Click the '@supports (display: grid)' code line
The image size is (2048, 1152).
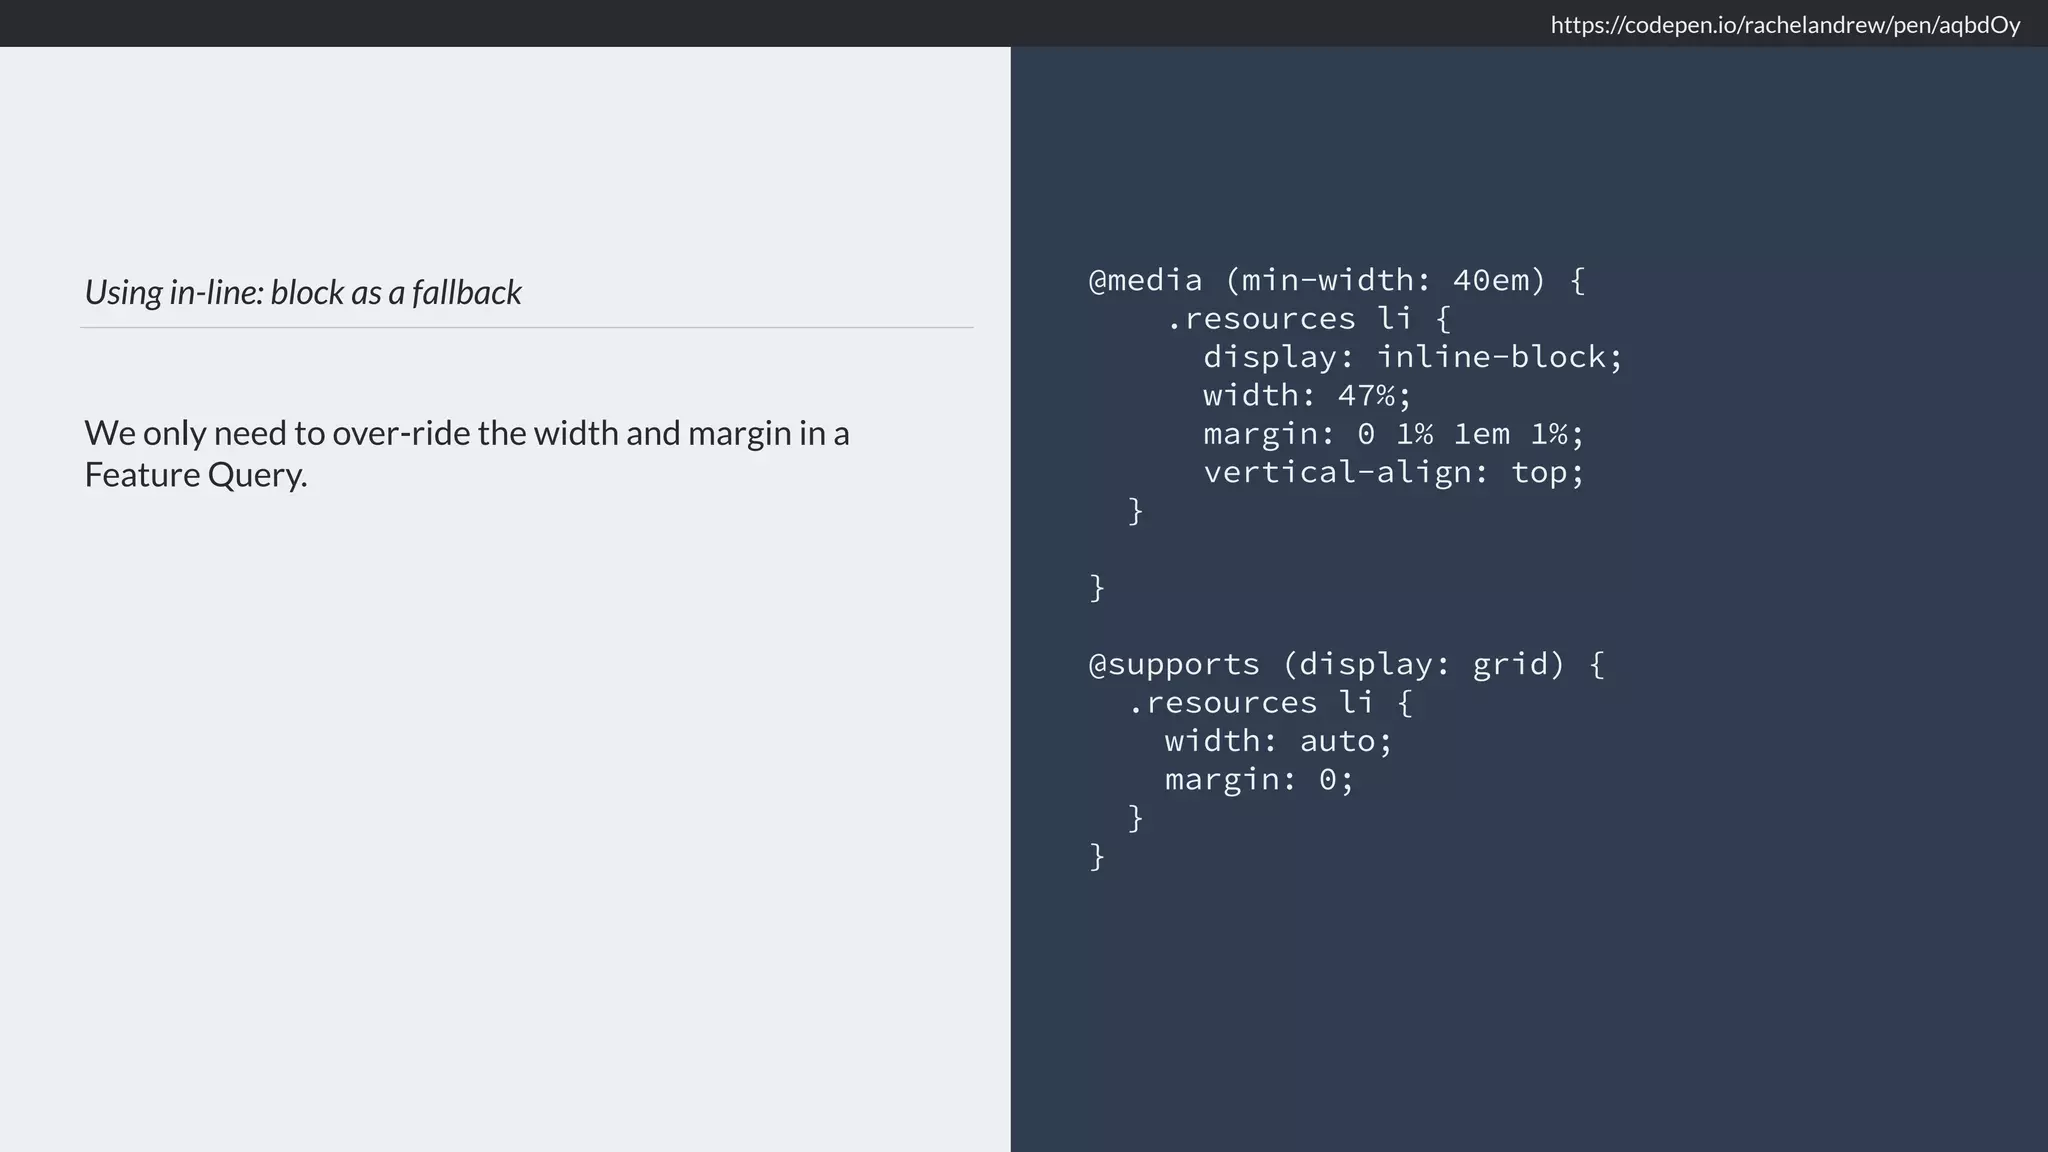click(x=1346, y=664)
